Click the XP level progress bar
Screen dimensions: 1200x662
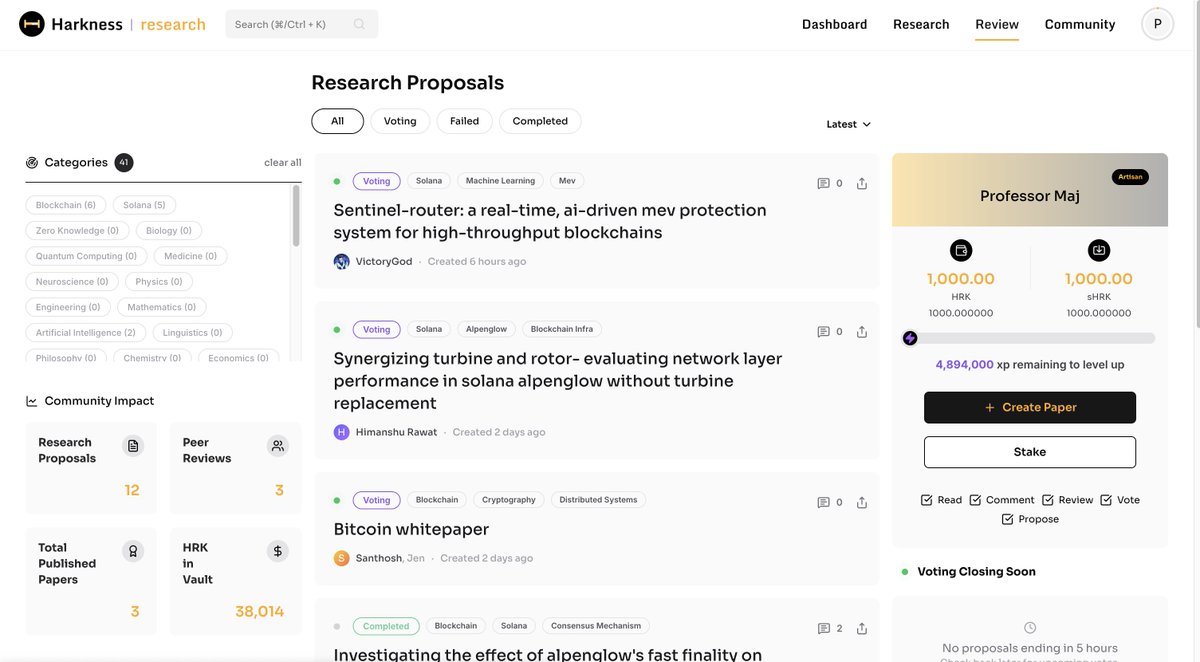(x=1030, y=338)
